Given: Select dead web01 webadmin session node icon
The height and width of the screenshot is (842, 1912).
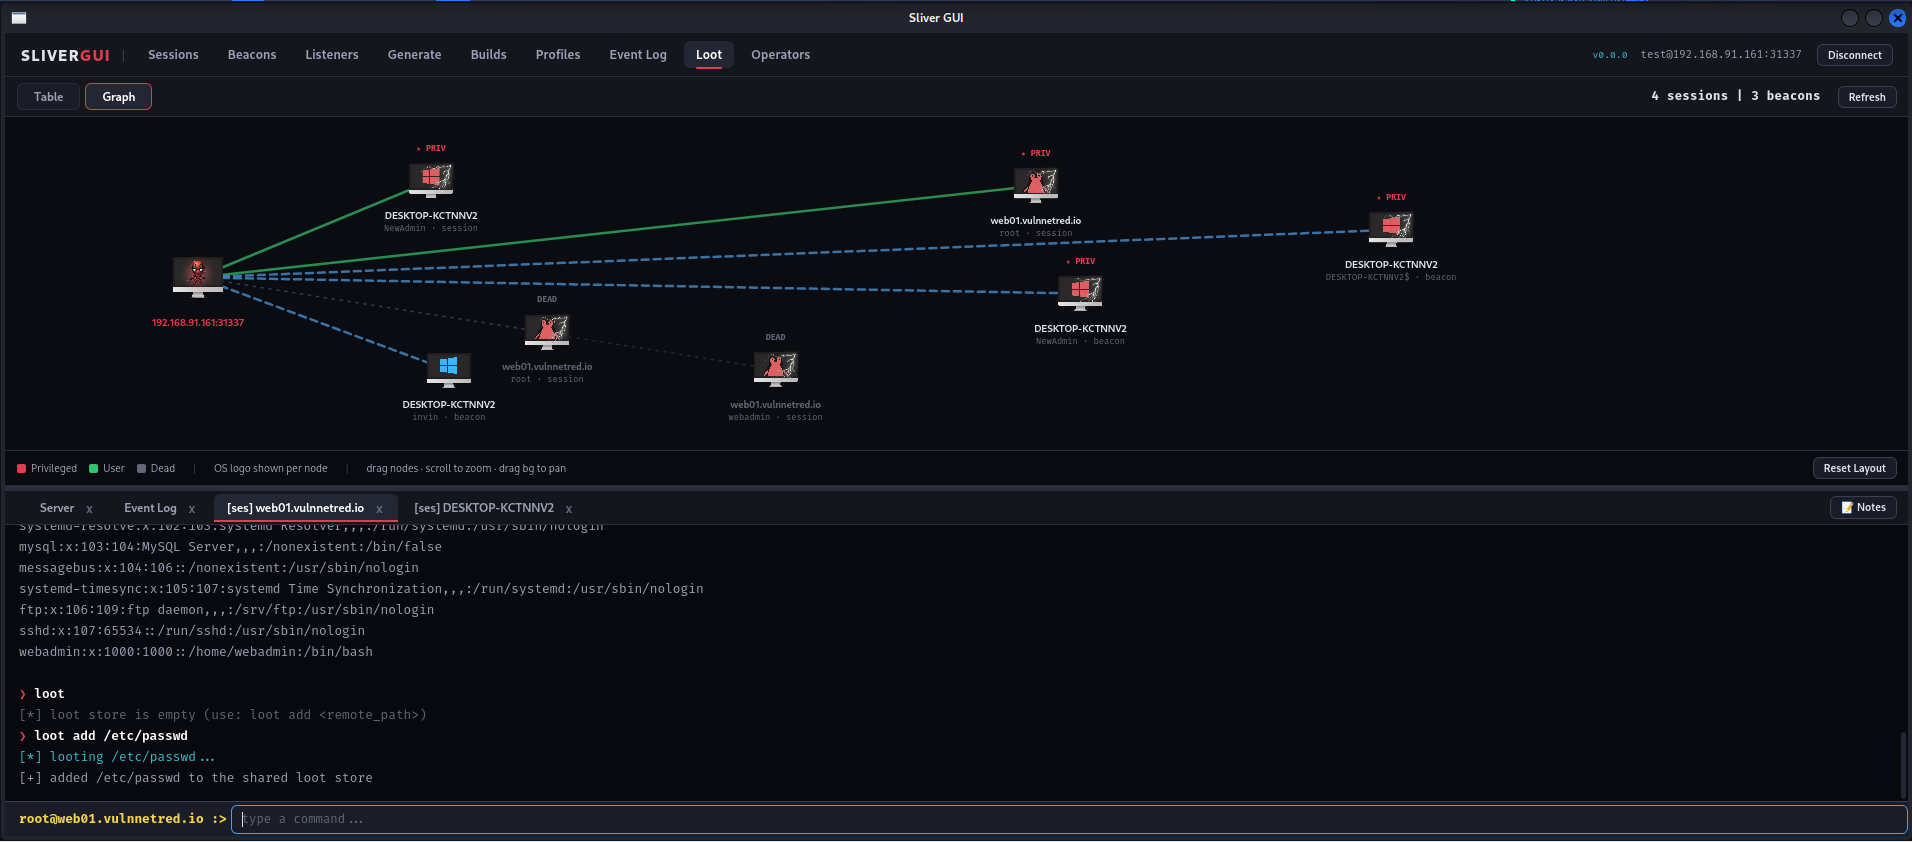Looking at the screenshot, I should 776,369.
